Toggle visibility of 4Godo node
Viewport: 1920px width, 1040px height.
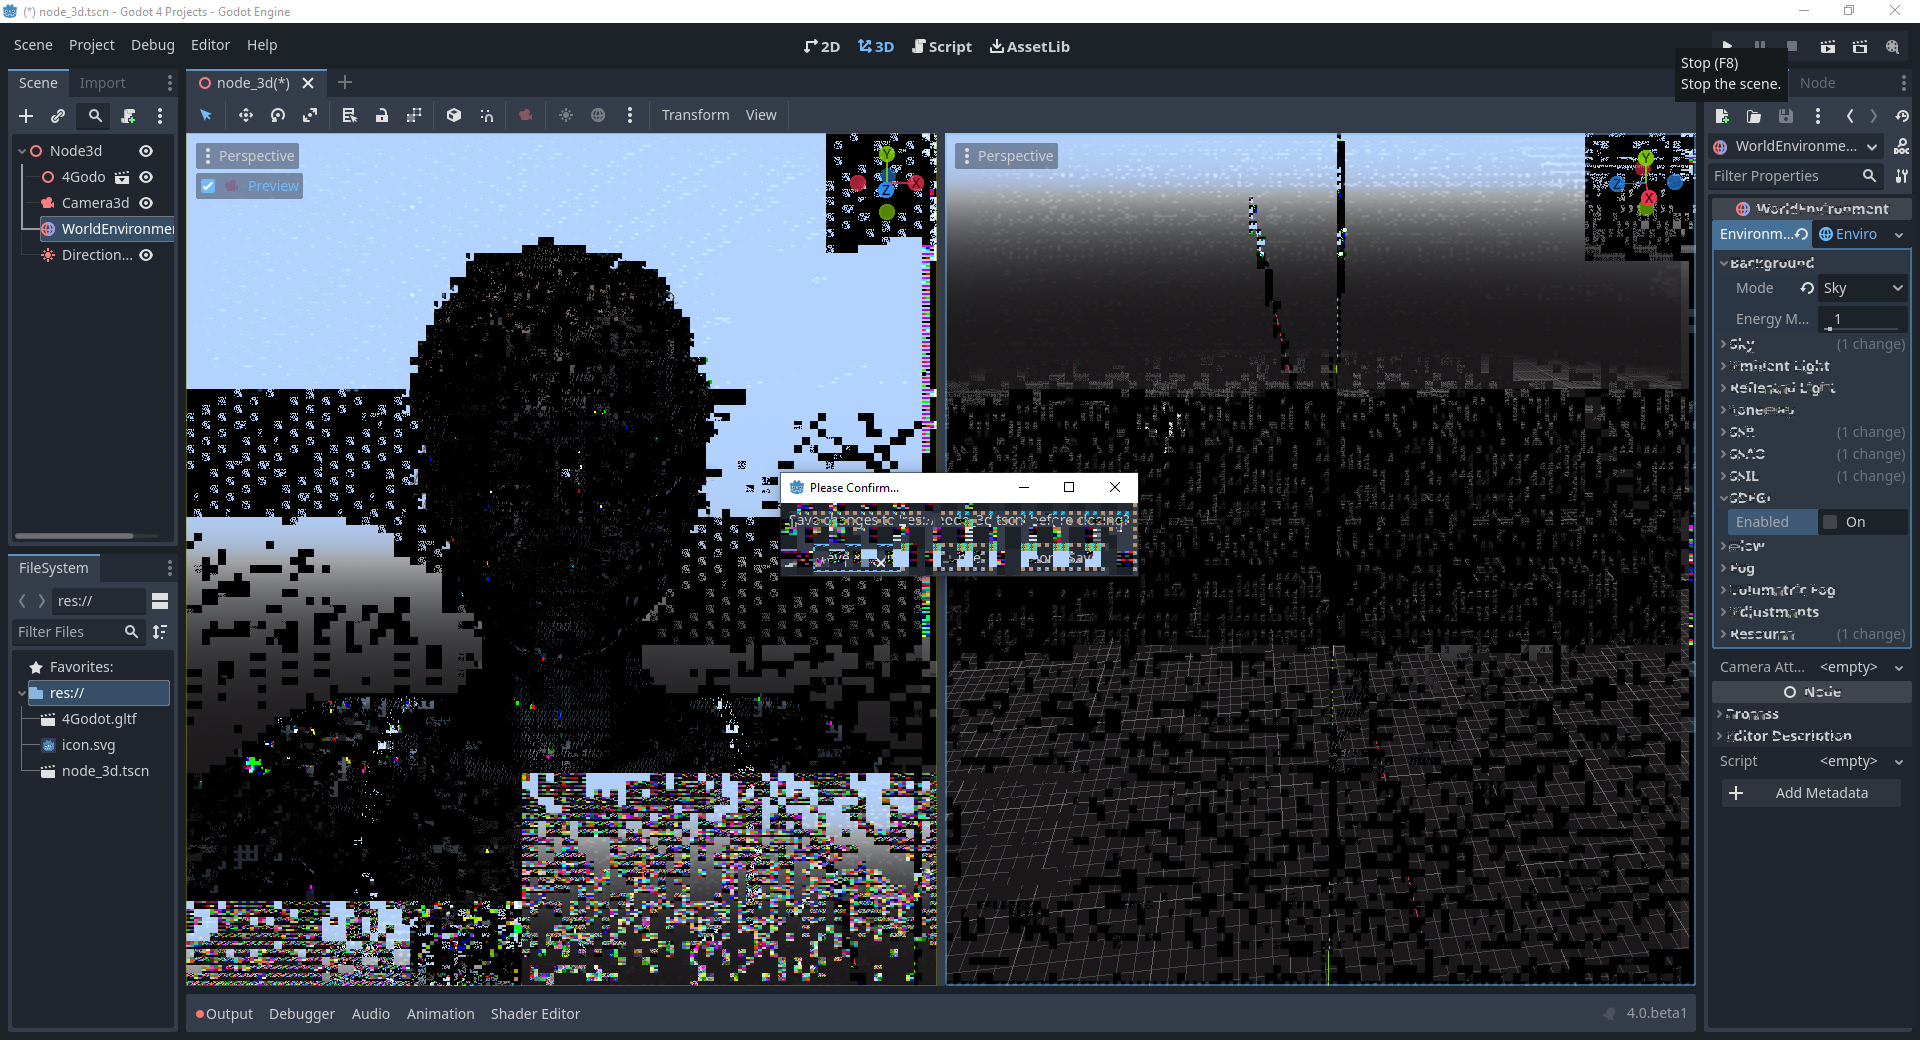click(146, 177)
